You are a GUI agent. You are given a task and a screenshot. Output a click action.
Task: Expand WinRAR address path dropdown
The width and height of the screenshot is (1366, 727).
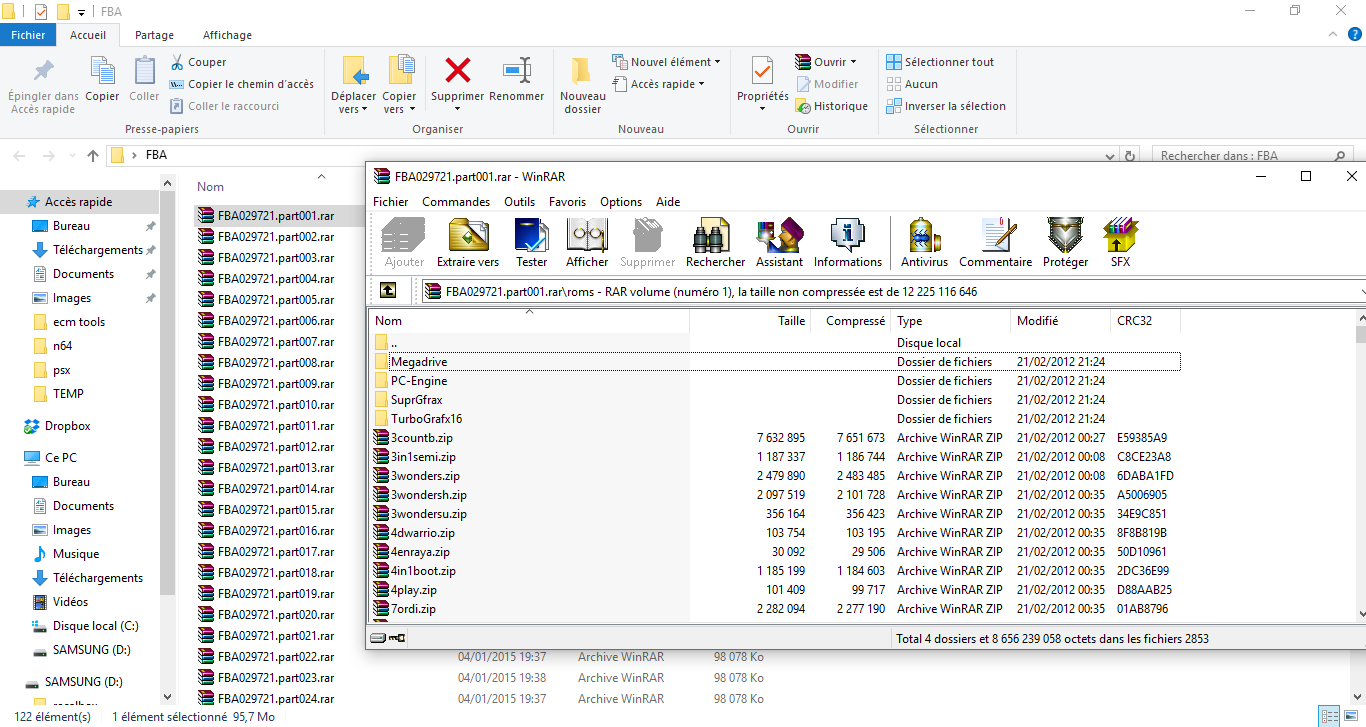coord(1362,292)
